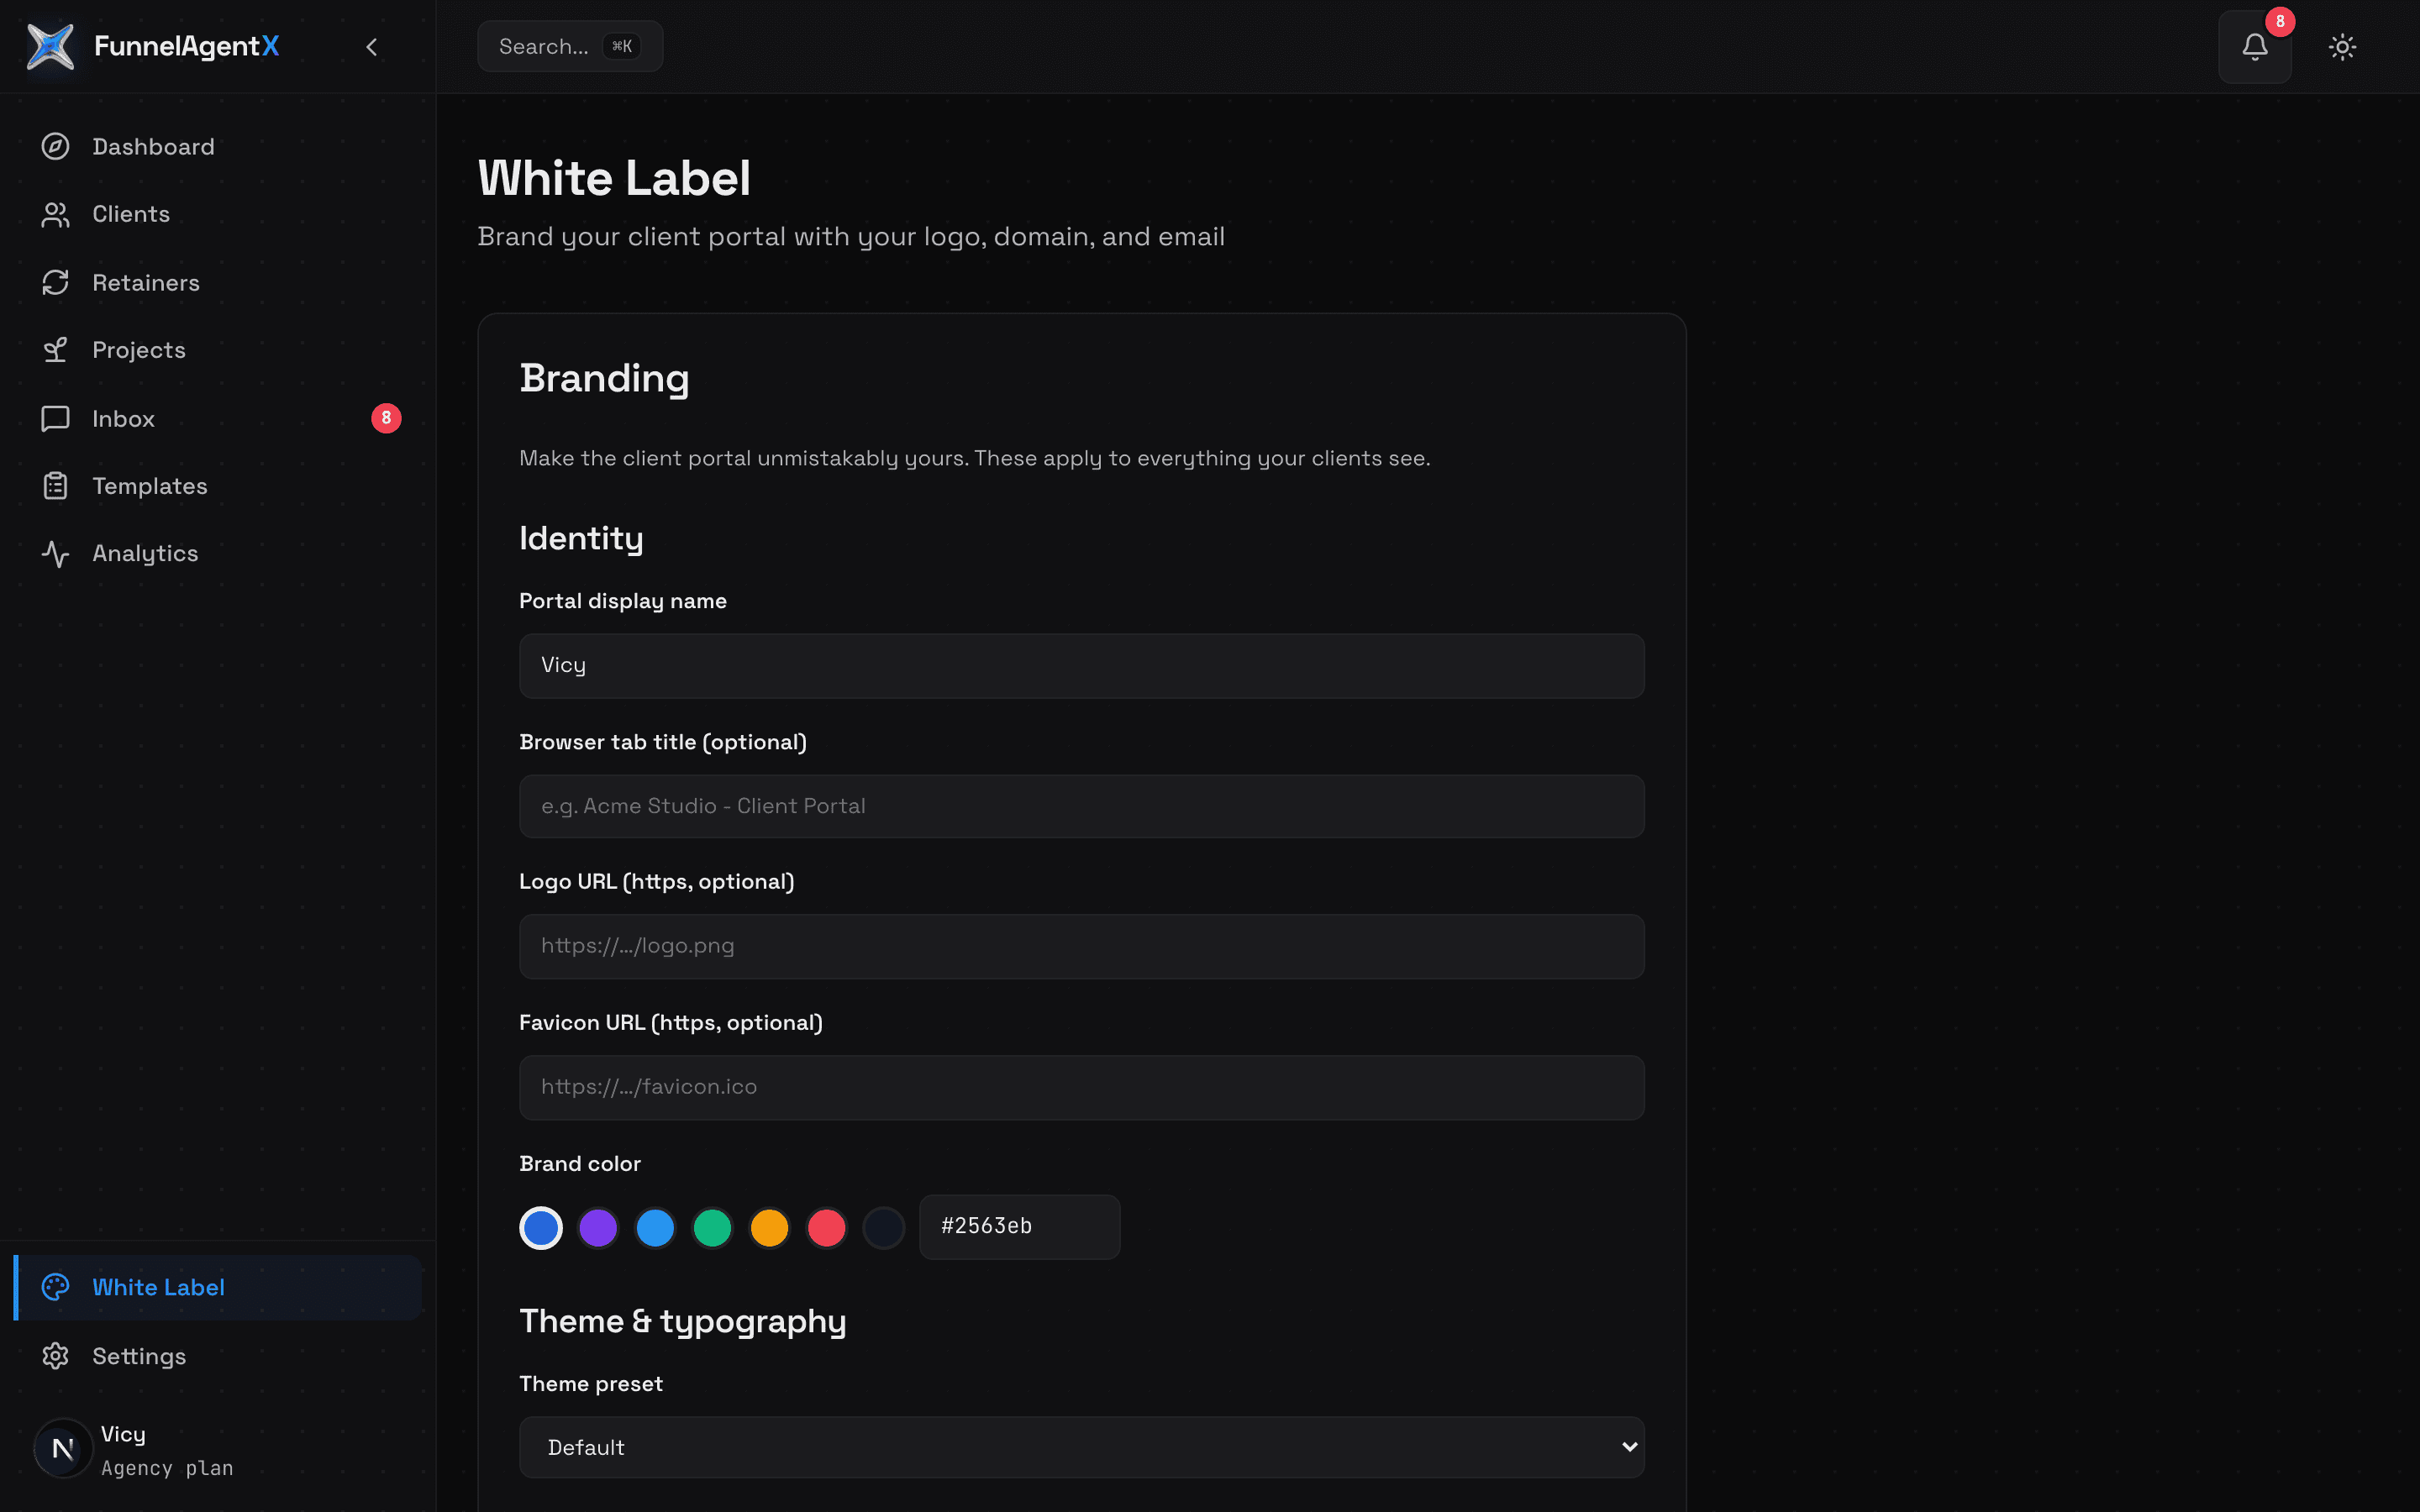Focus the Favicon URL input field
2420x1512 pixels.
[1081, 1087]
